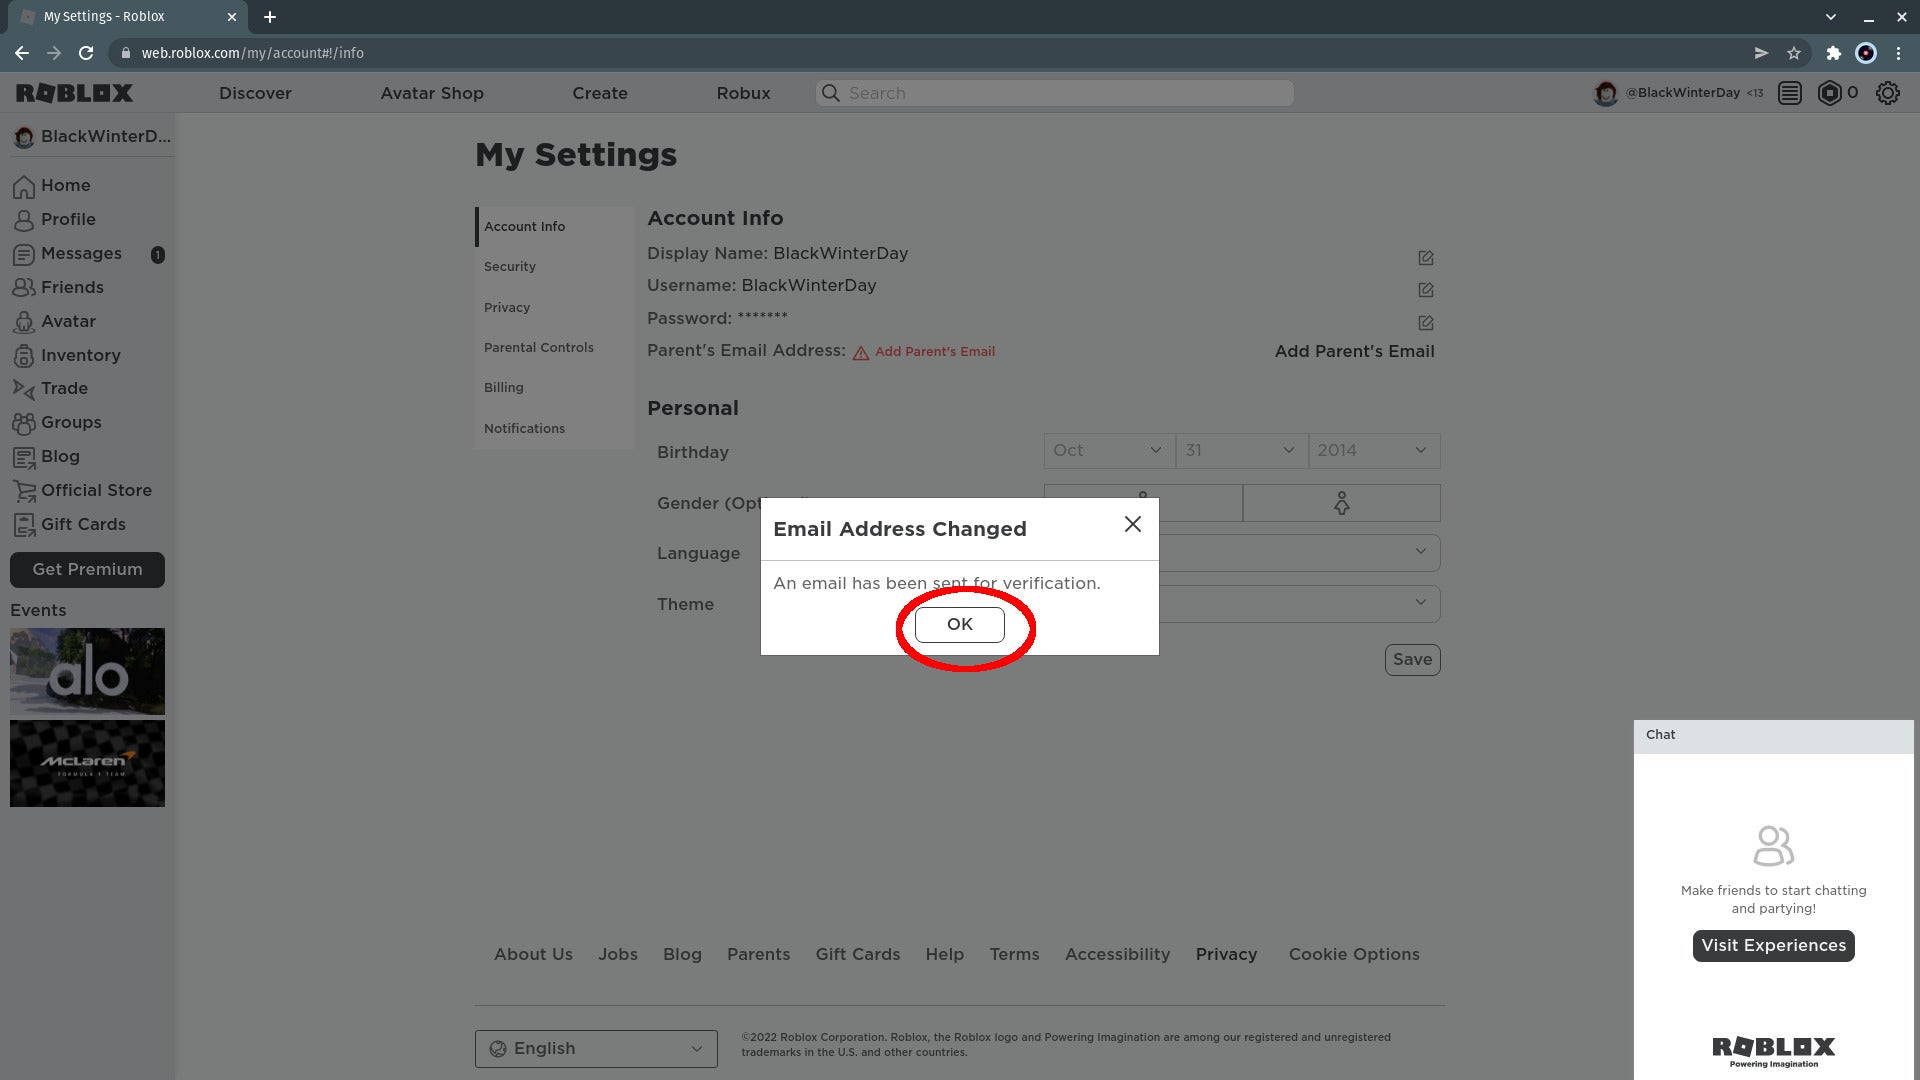
Task: Click the search magnifier icon
Action: [830, 93]
